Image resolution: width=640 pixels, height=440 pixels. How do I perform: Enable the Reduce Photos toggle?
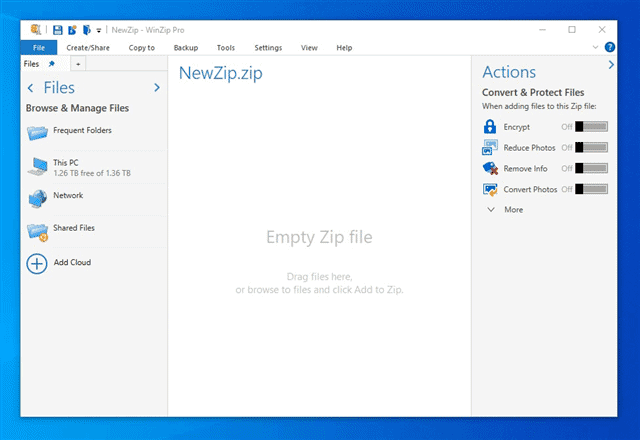pyautogui.click(x=591, y=147)
